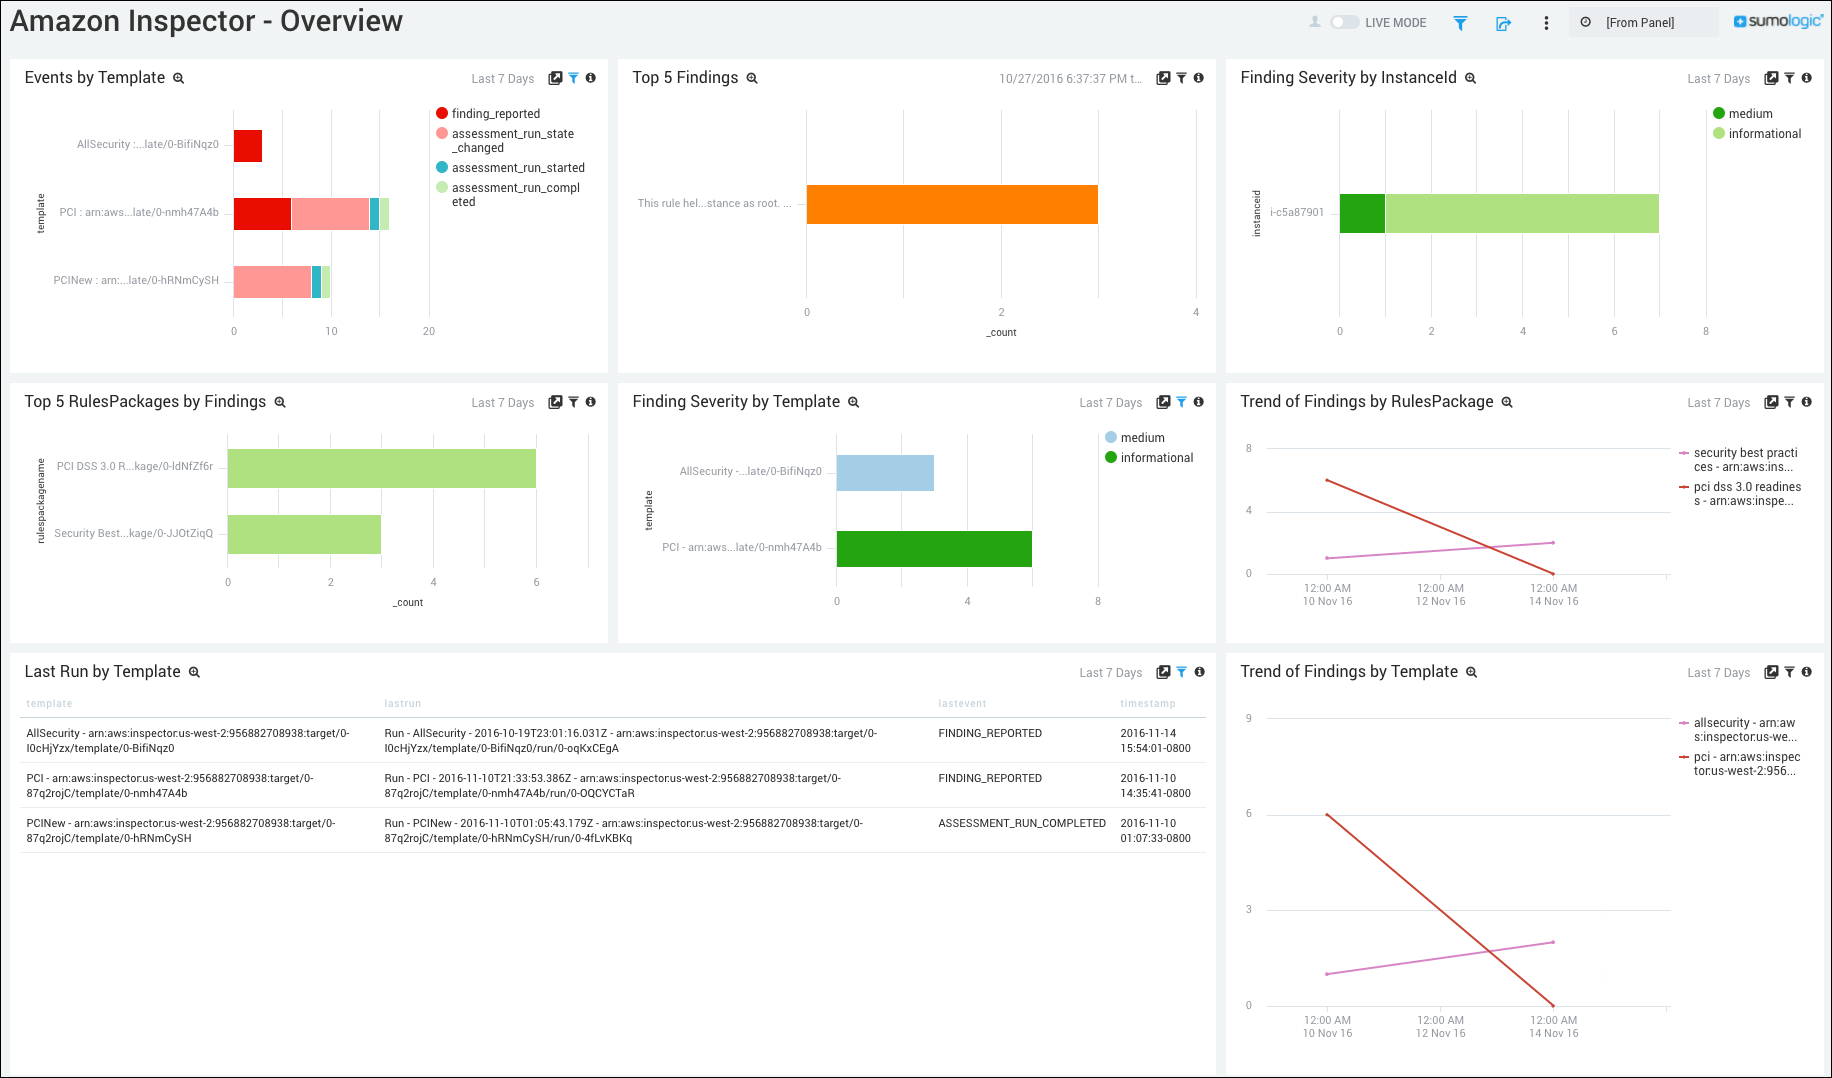Show info for the Trend of Findings by Template panel

pos(1807,672)
